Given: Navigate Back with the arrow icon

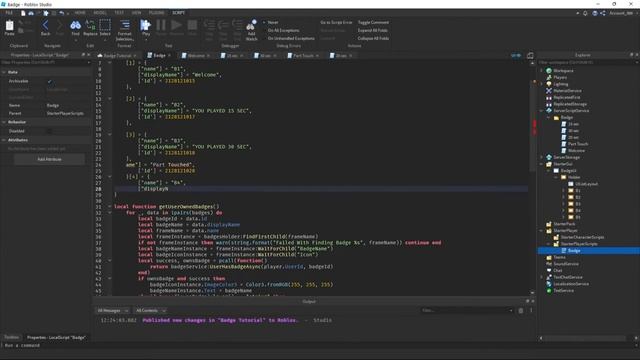Looking at the screenshot, I should tap(45, 26).
